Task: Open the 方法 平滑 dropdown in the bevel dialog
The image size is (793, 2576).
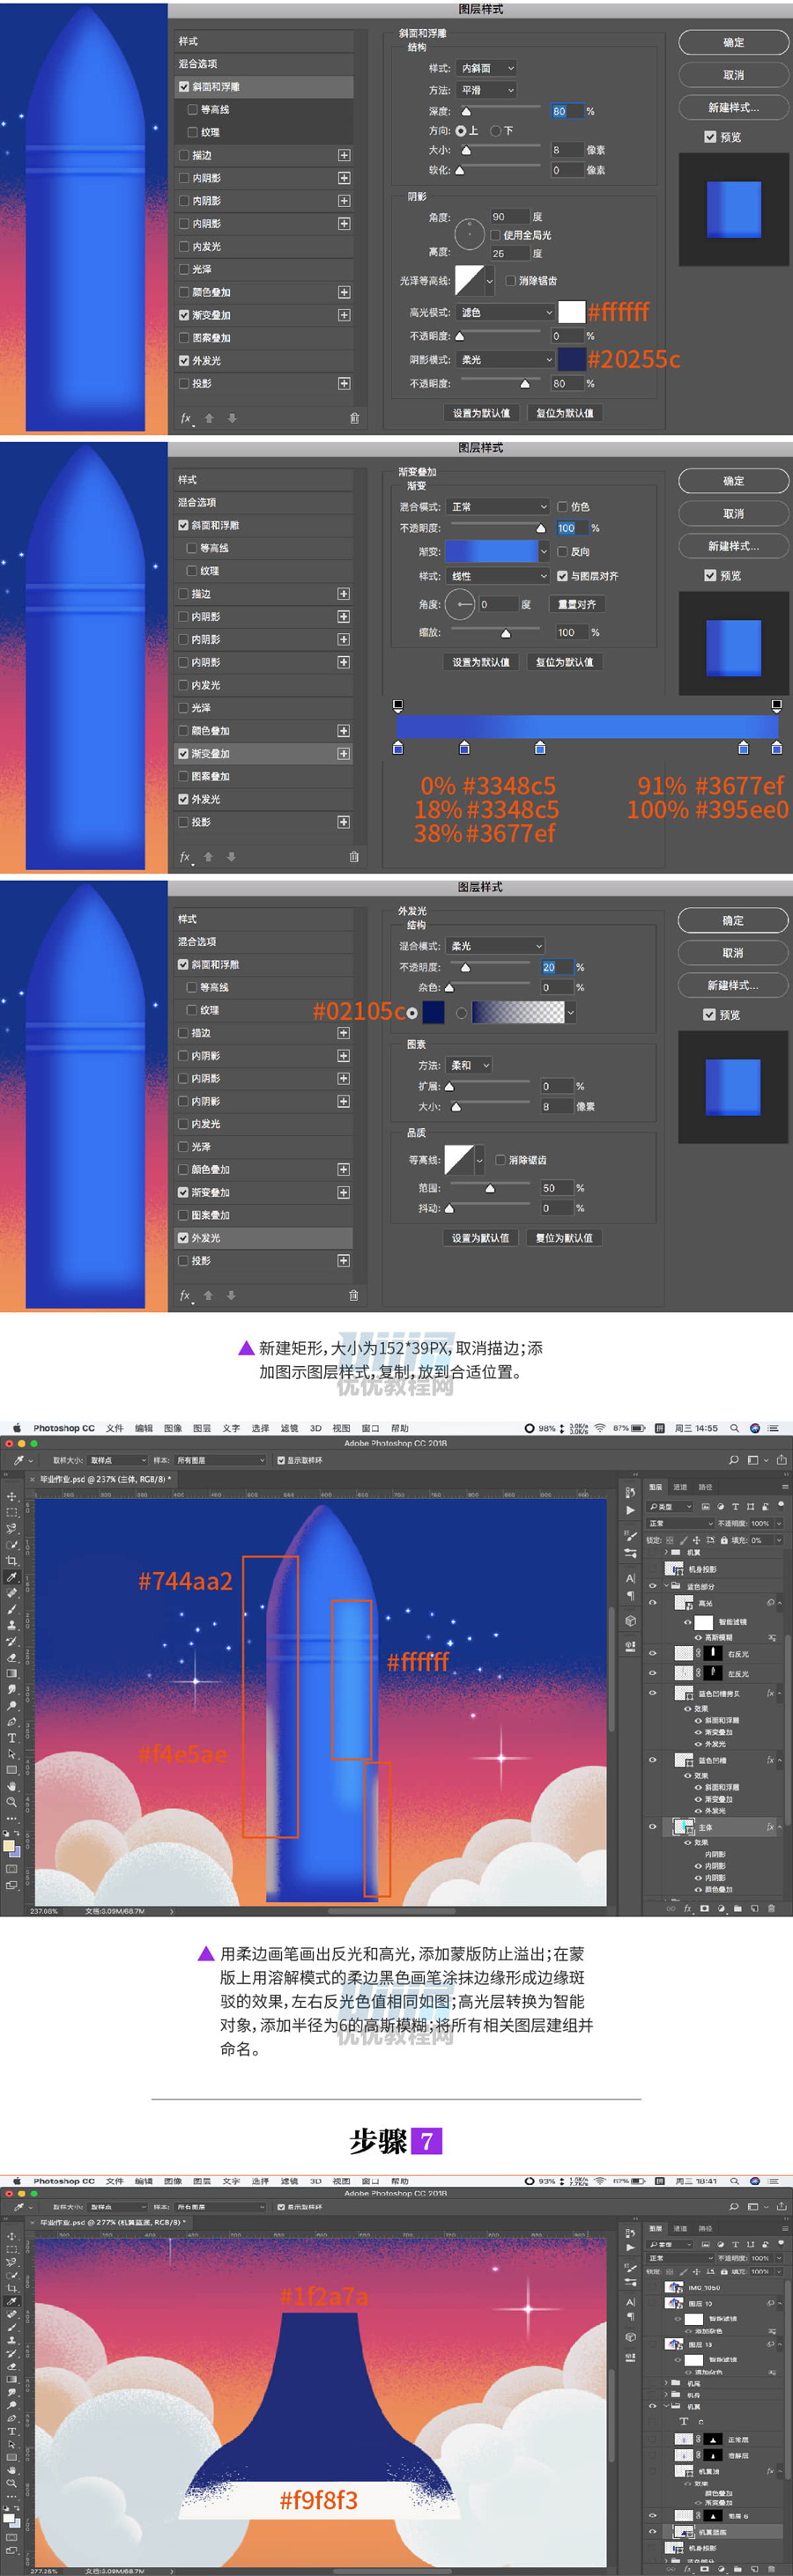Action: click(486, 90)
